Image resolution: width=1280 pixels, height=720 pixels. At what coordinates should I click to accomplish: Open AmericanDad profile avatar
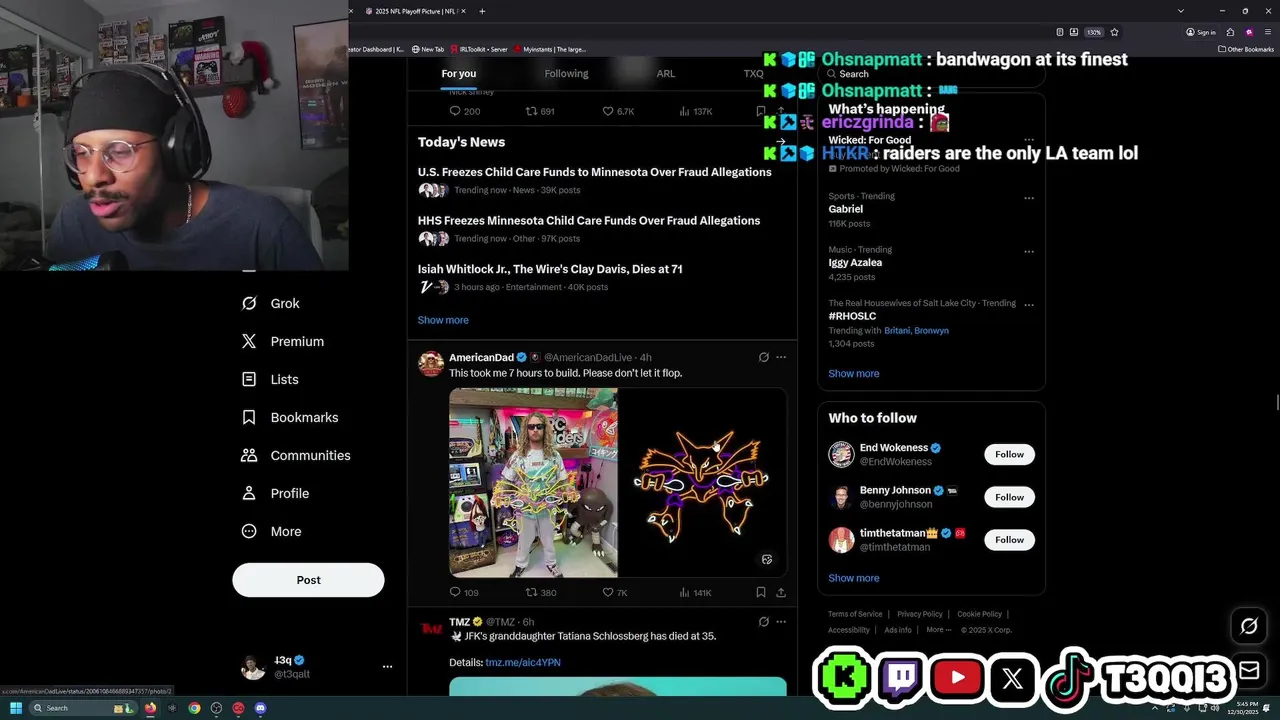(x=431, y=363)
